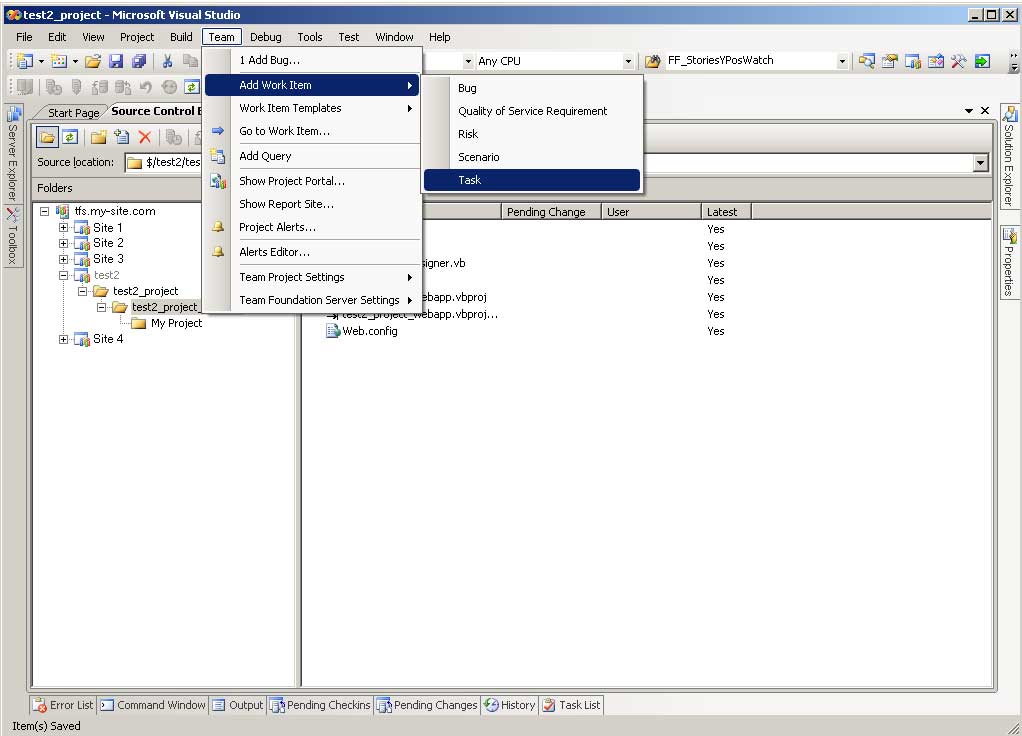Open the Server Explorer side tab
Screen dimensions: 1022x736
click(13, 153)
